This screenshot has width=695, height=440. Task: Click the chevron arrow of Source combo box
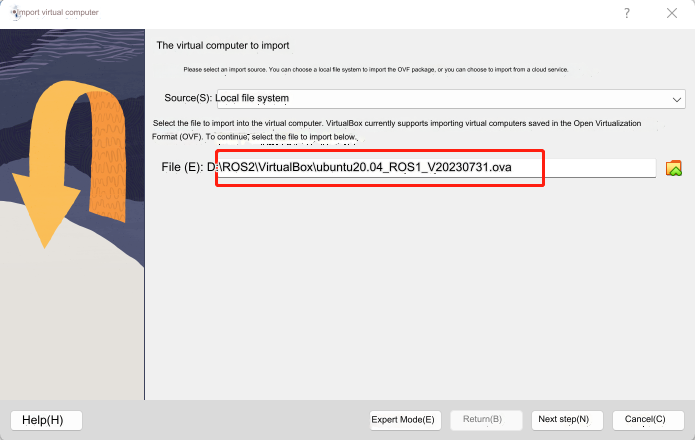coord(677,100)
